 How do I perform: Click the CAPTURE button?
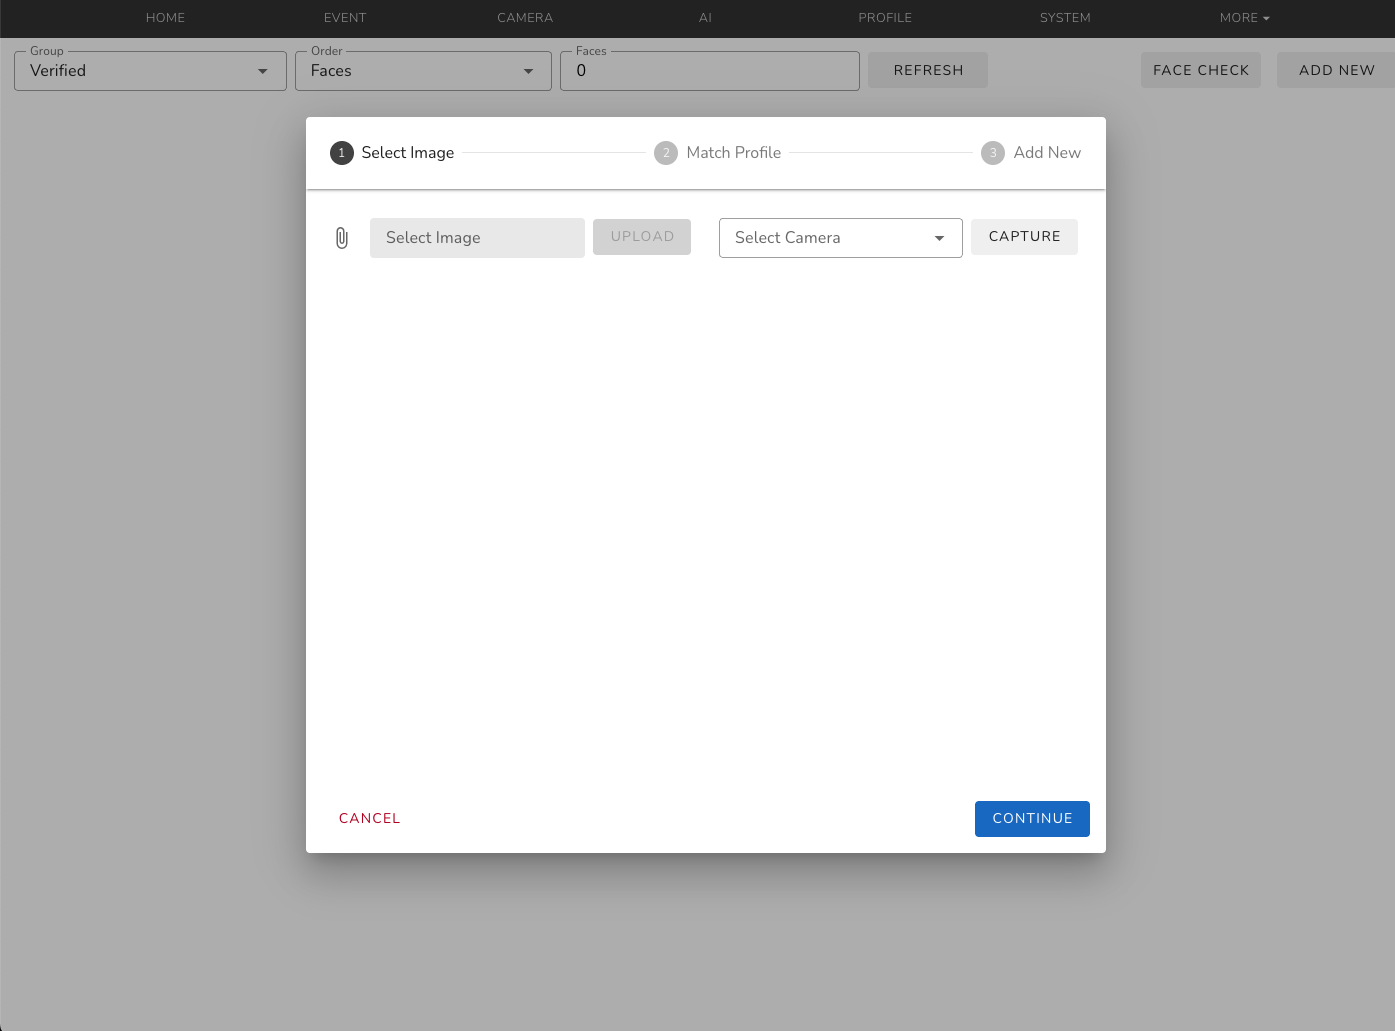point(1024,237)
